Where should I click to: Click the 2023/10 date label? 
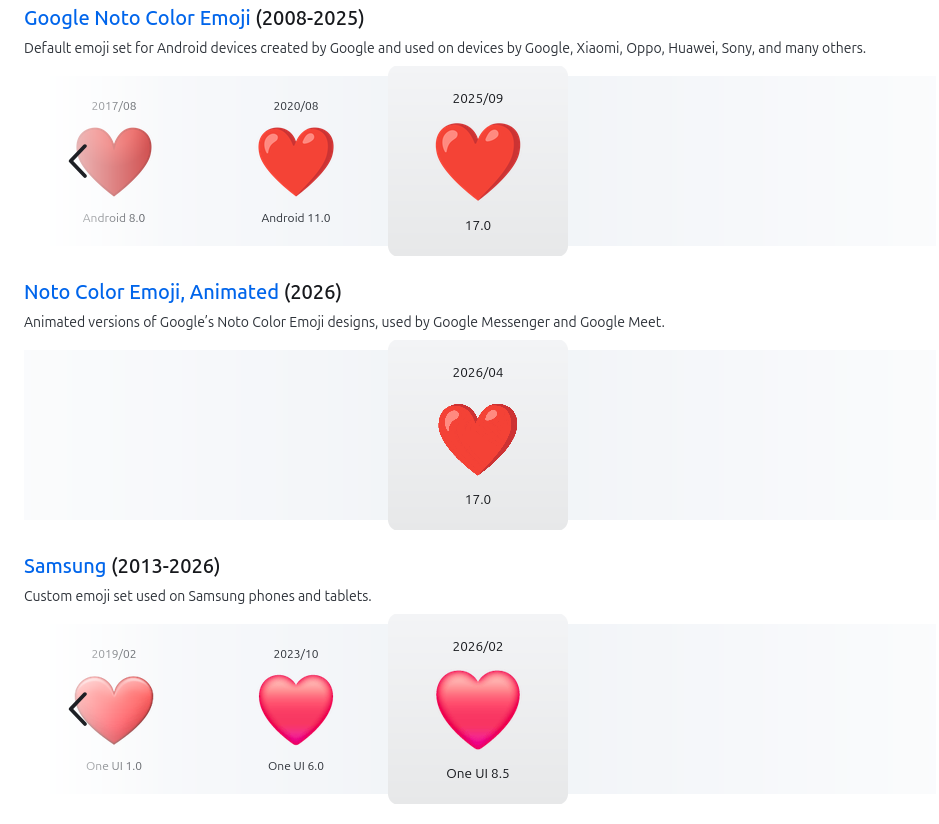coord(296,654)
